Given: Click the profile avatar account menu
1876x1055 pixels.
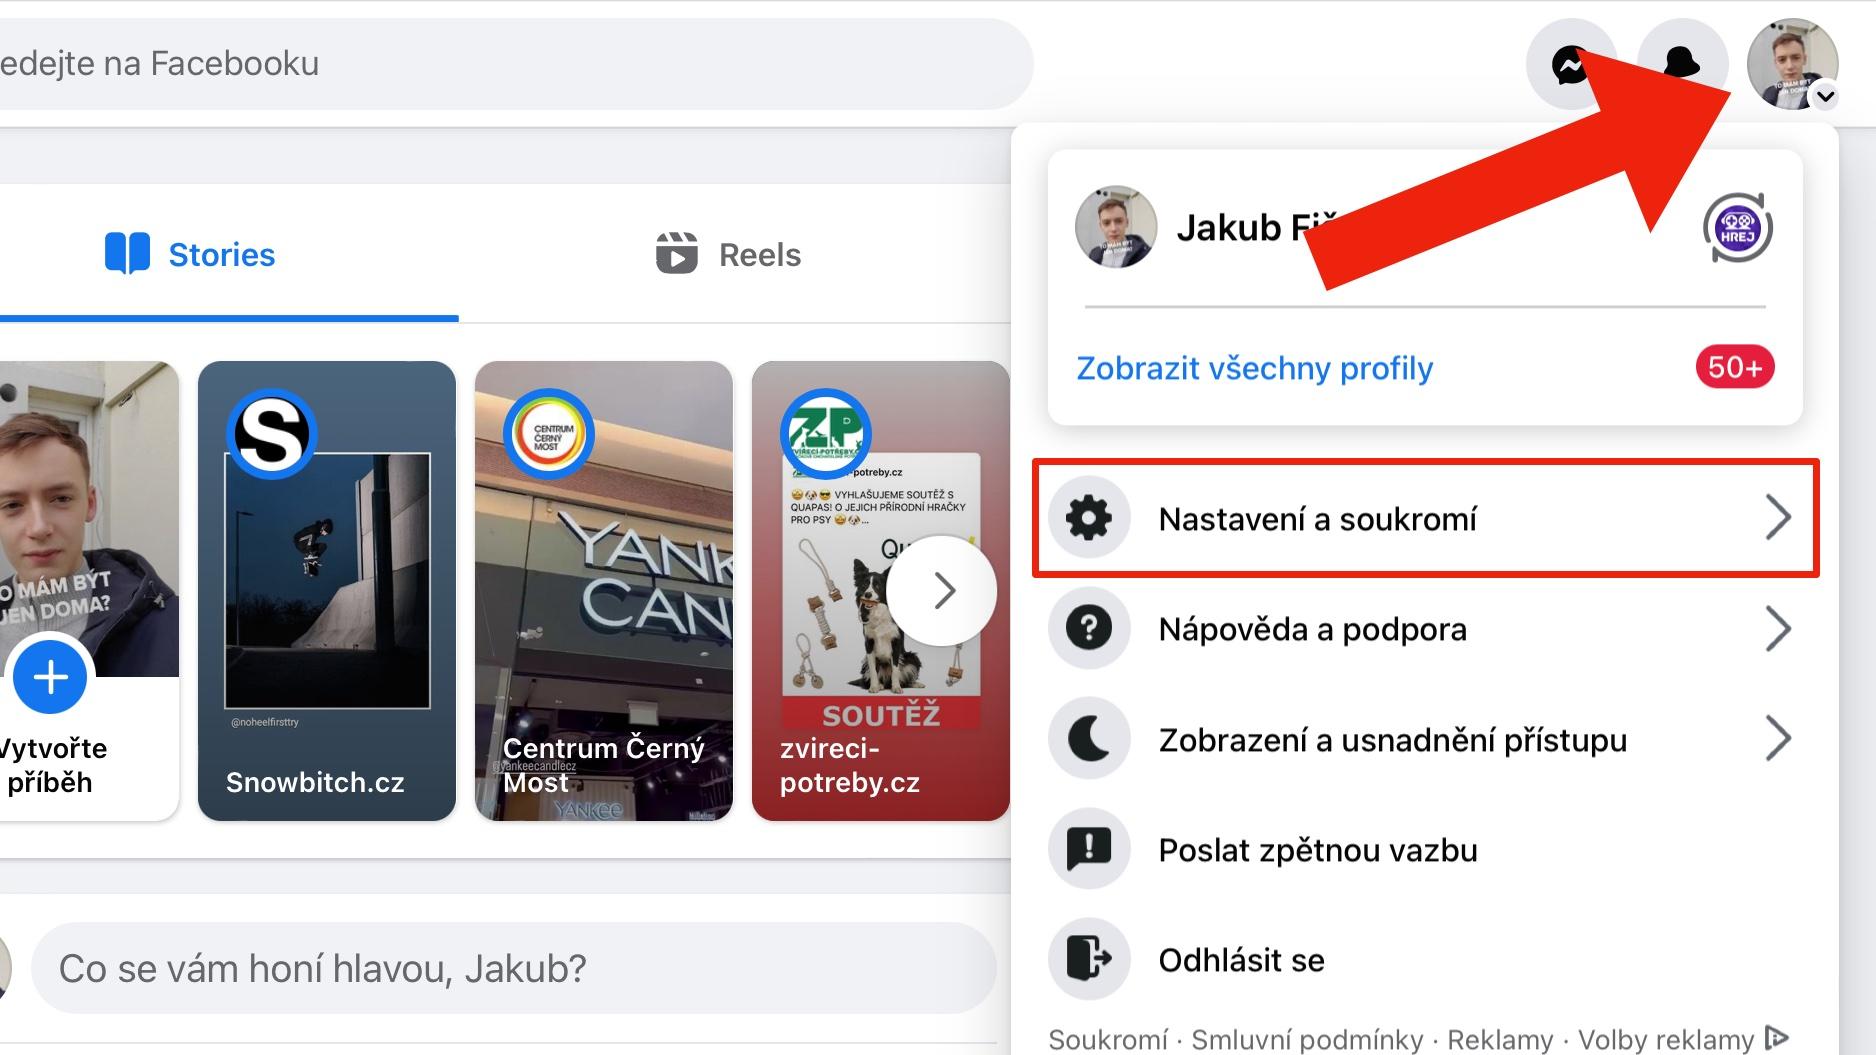Looking at the screenshot, I should point(1792,64).
